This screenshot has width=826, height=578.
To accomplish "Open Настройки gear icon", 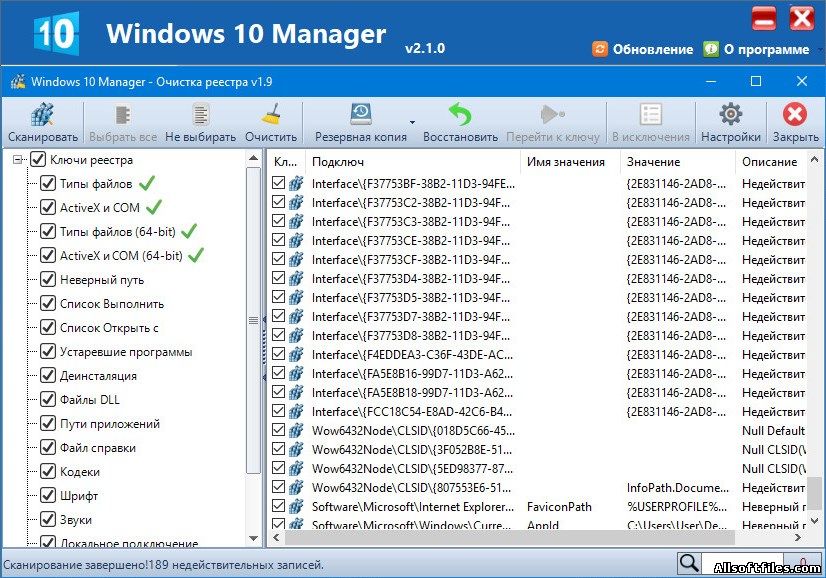I will pos(731,114).
